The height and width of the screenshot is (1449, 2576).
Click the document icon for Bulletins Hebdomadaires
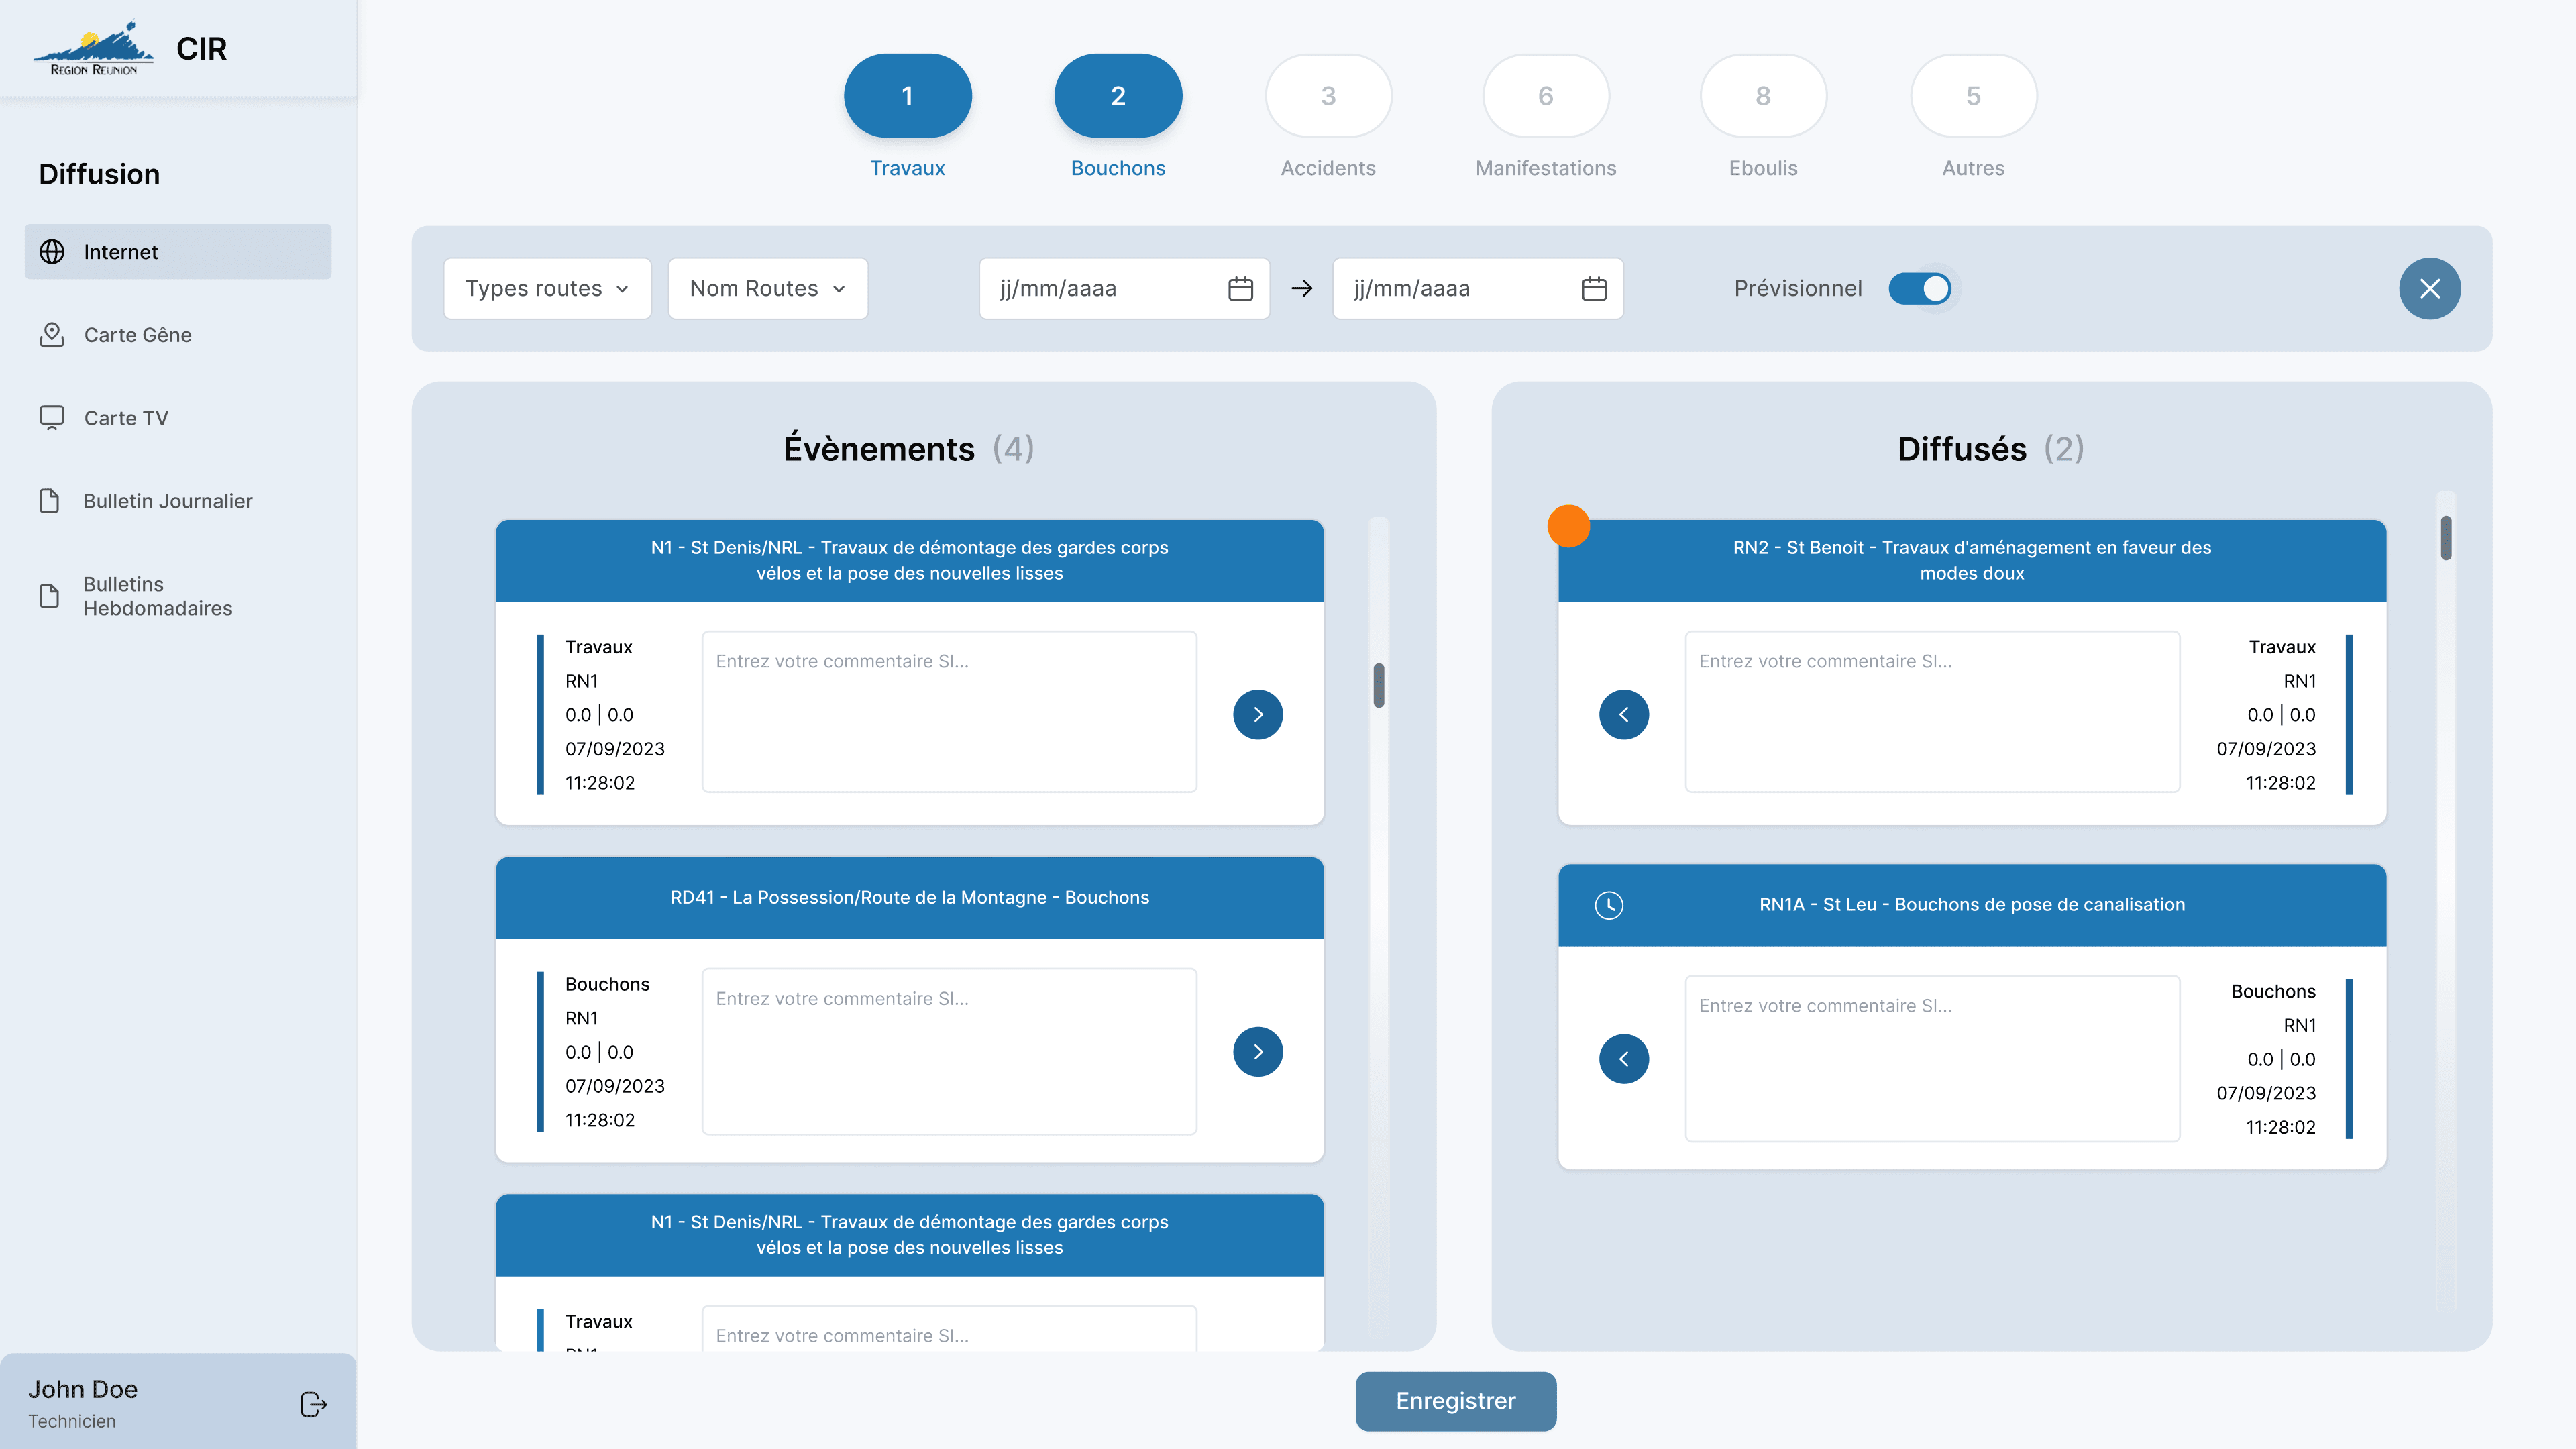tap(49, 596)
